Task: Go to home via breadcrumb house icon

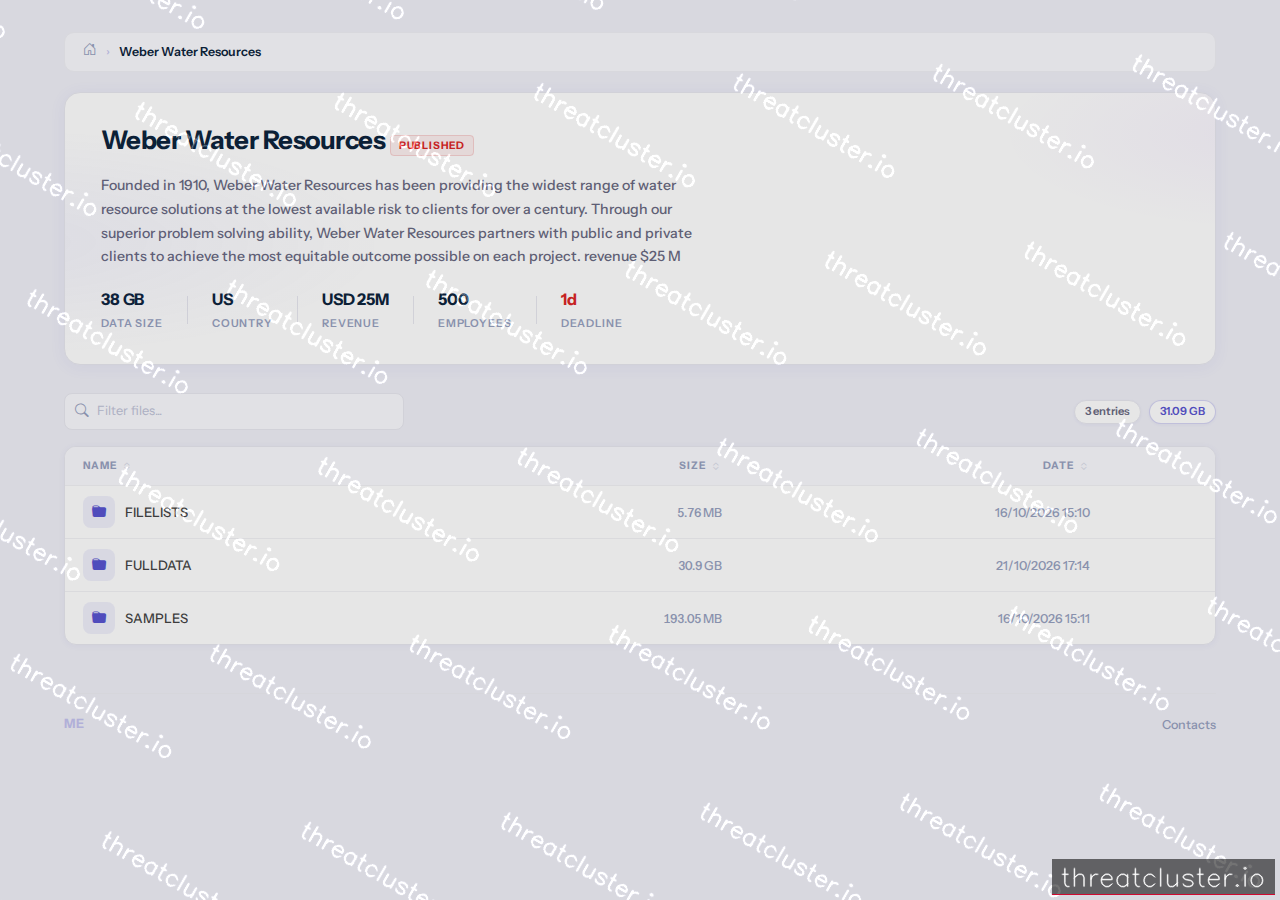Action: [x=90, y=51]
